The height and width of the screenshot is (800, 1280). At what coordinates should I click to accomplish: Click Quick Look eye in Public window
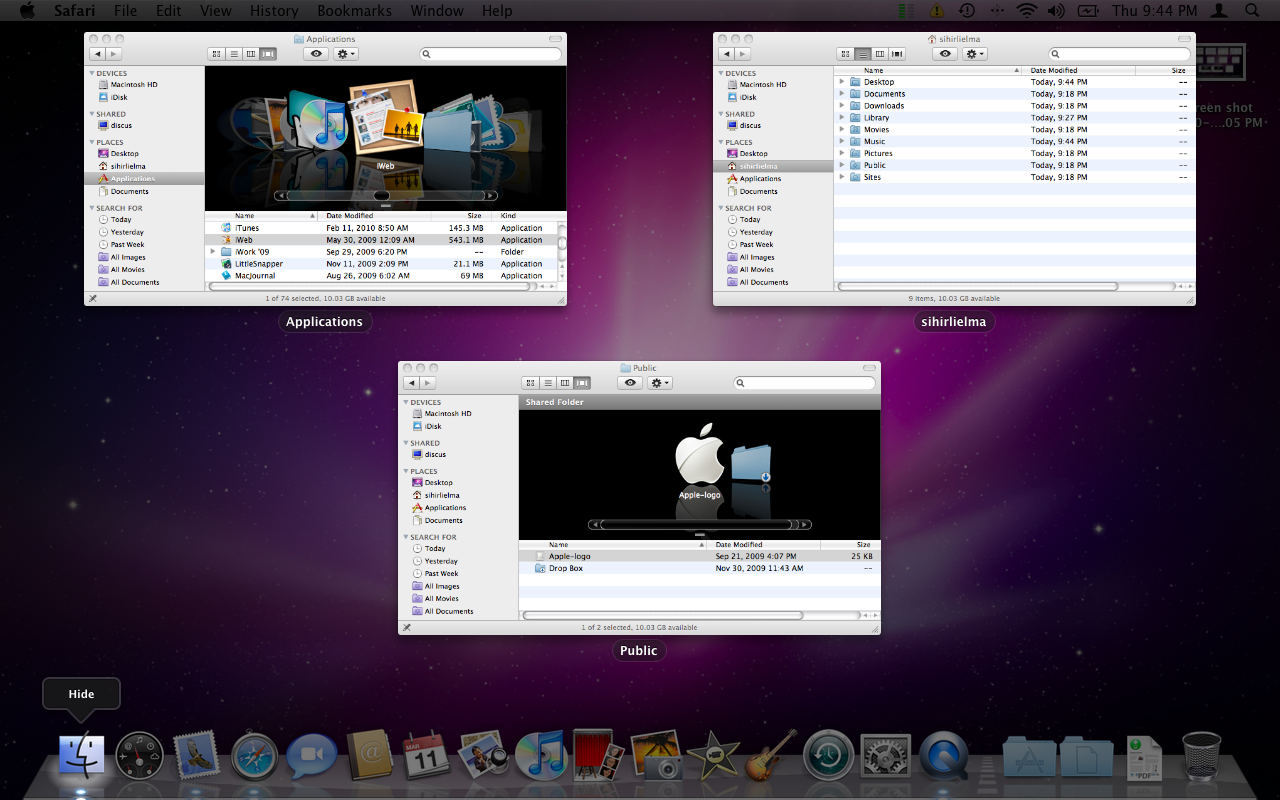click(x=630, y=383)
